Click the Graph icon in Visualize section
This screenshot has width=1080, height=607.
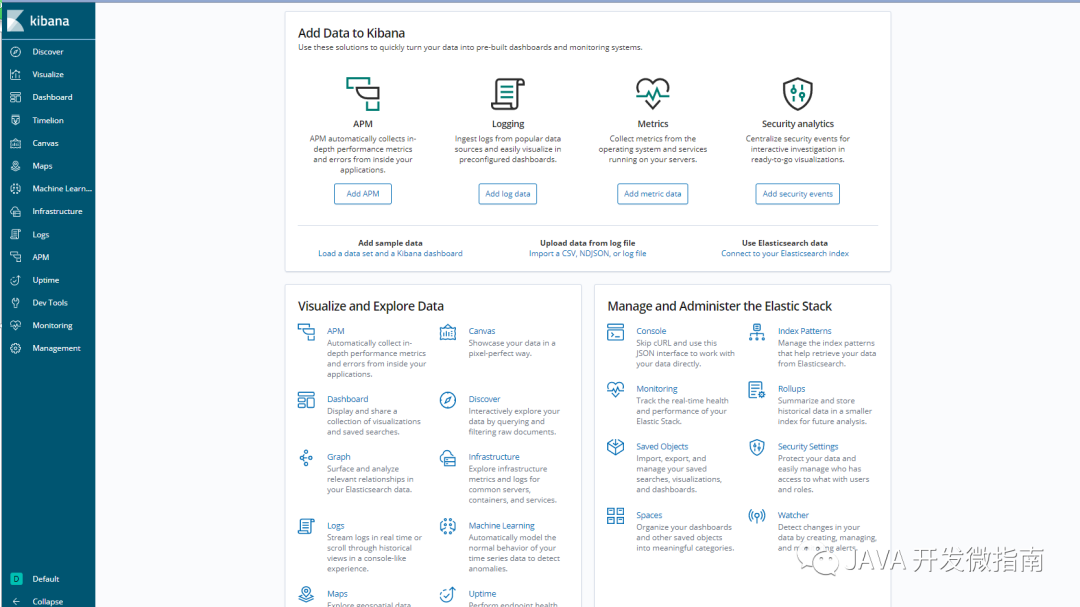(306, 457)
